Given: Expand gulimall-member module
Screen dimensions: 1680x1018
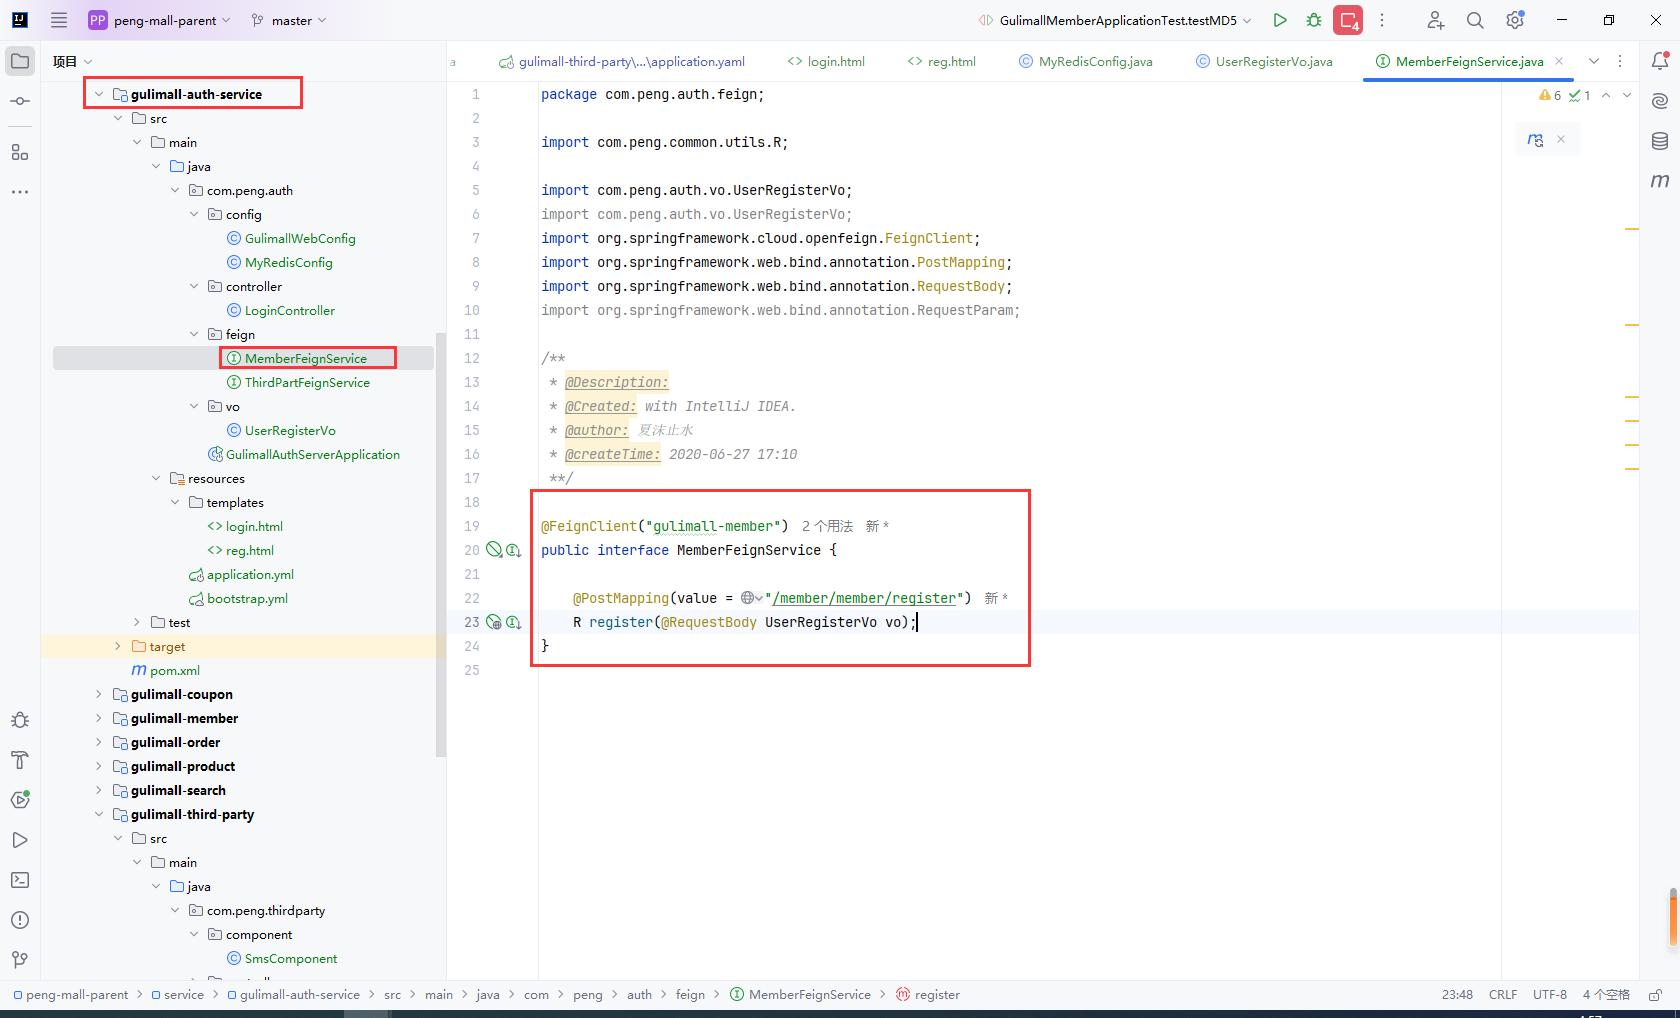Looking at the screenshot, I should (x=99, y=718).
